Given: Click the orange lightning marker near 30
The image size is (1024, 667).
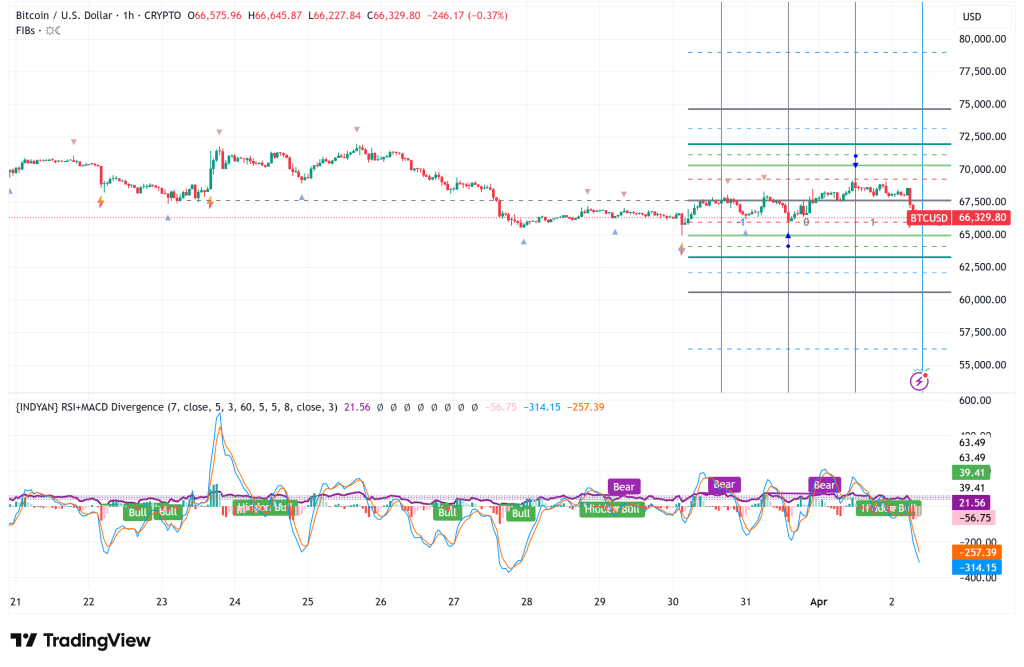Looking at the screenshot, I should [x=682, y=249].
